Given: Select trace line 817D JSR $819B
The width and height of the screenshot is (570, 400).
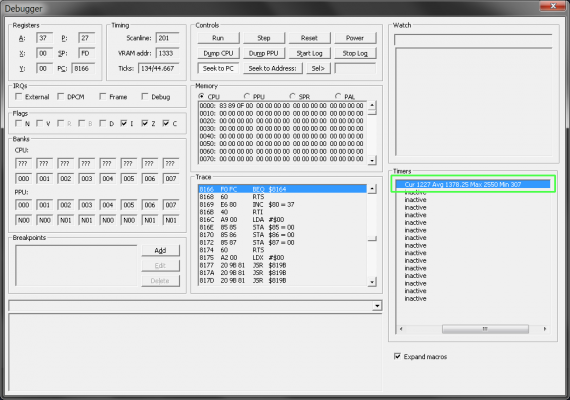Looking at the screenshot, I should (x=282, y=280).
